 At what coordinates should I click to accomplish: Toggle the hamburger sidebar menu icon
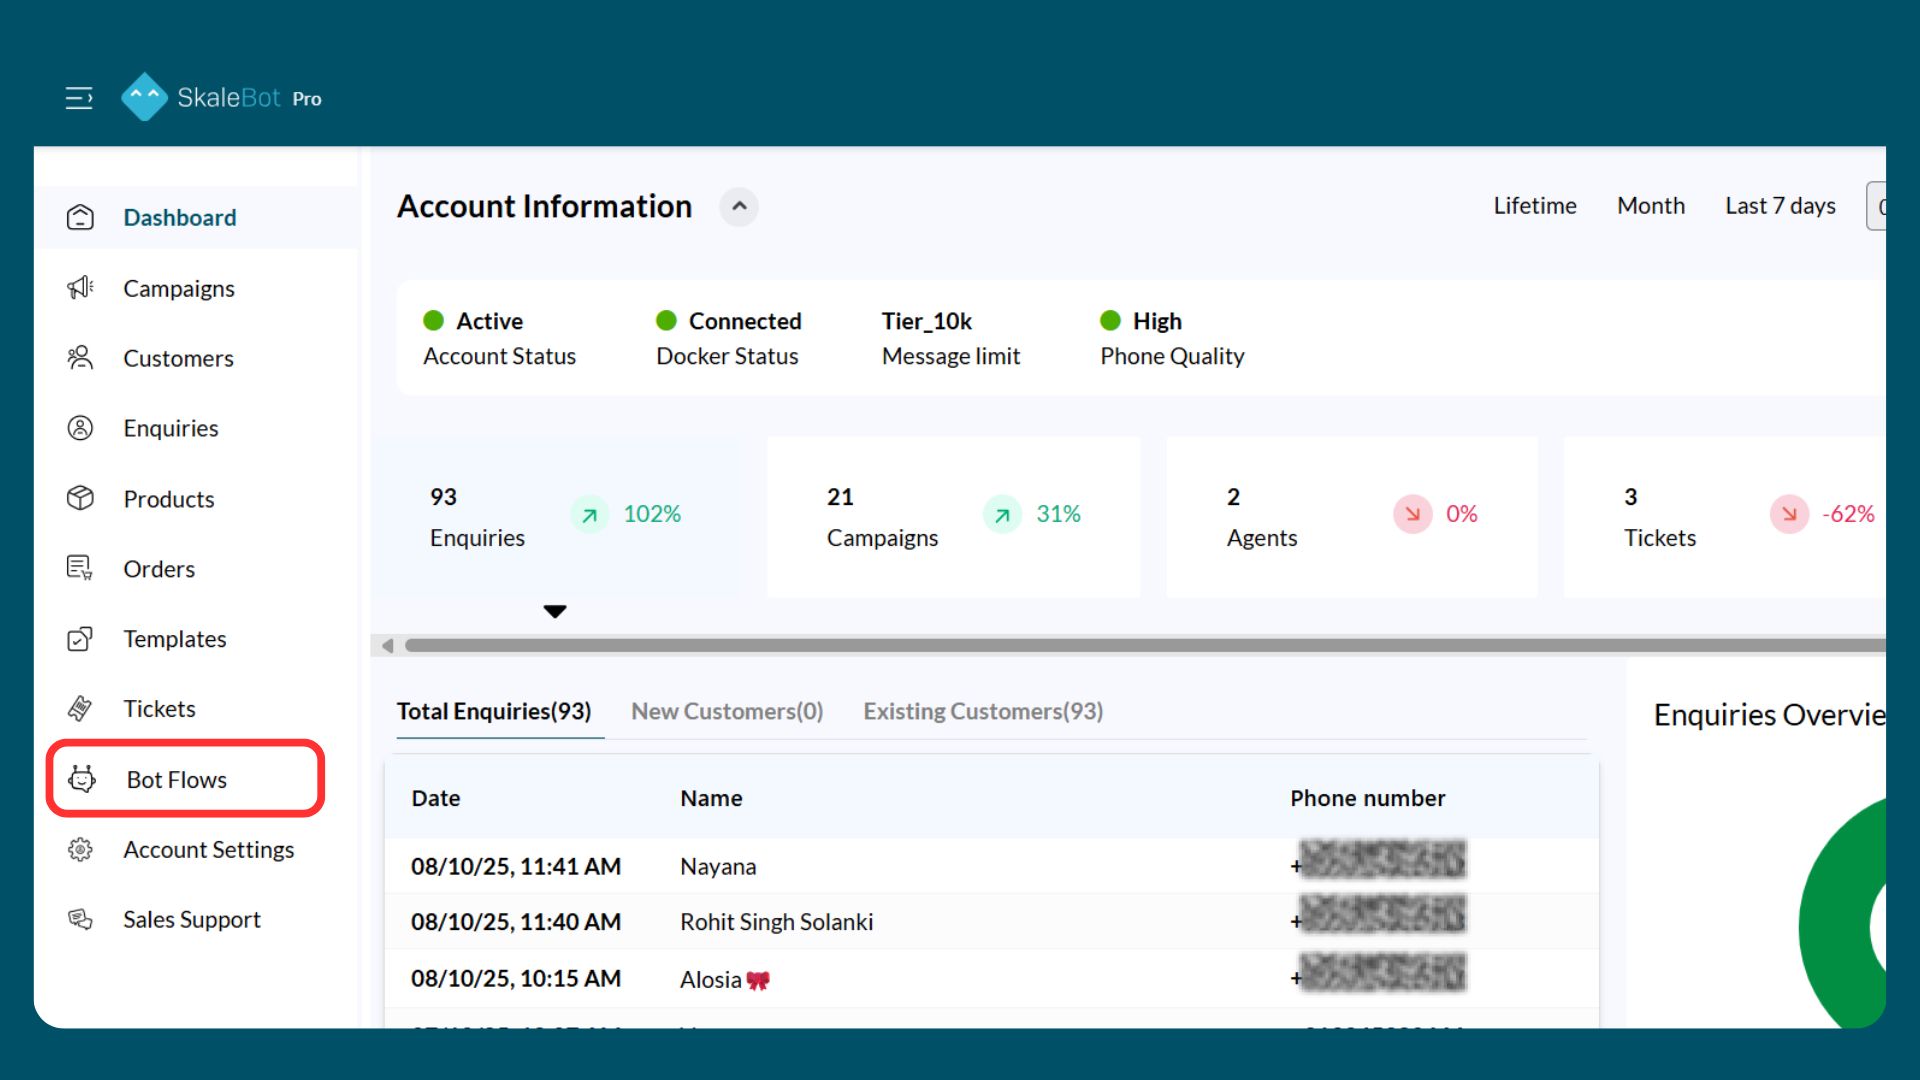tap(79, 98)
